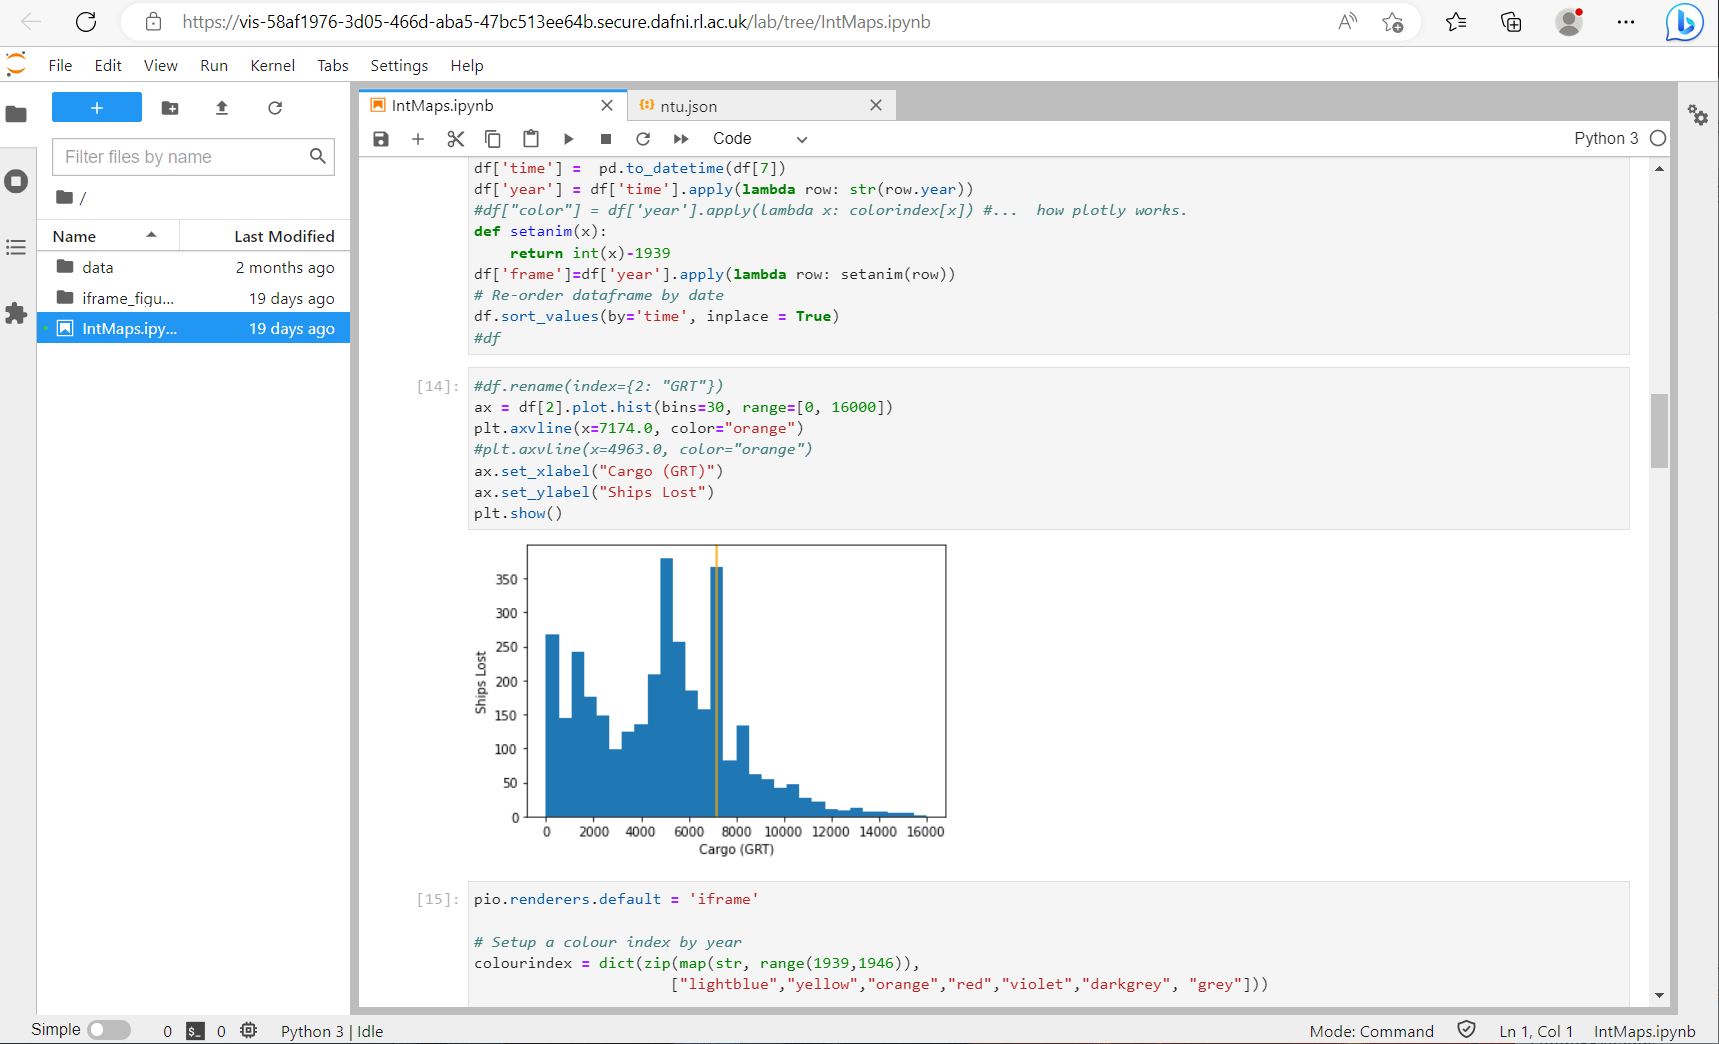Click the notebook vertical scrollbar thumb

pyautogui.click(x=1659, y=430)
